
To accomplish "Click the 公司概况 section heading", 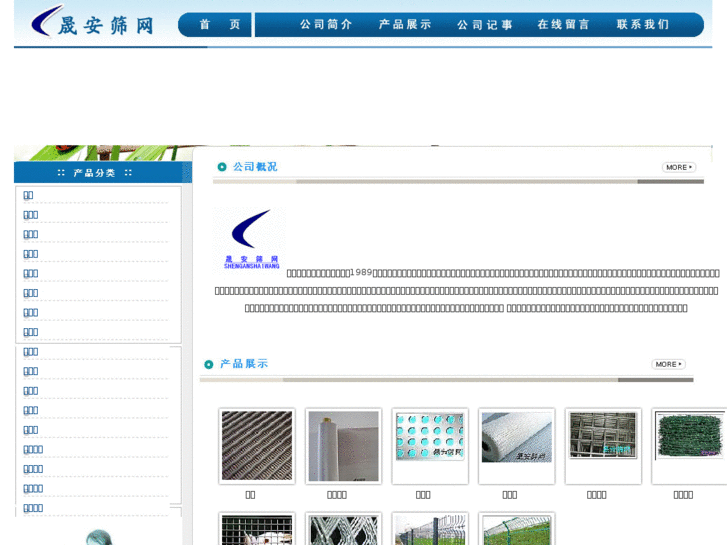I will tap(255, 167).
